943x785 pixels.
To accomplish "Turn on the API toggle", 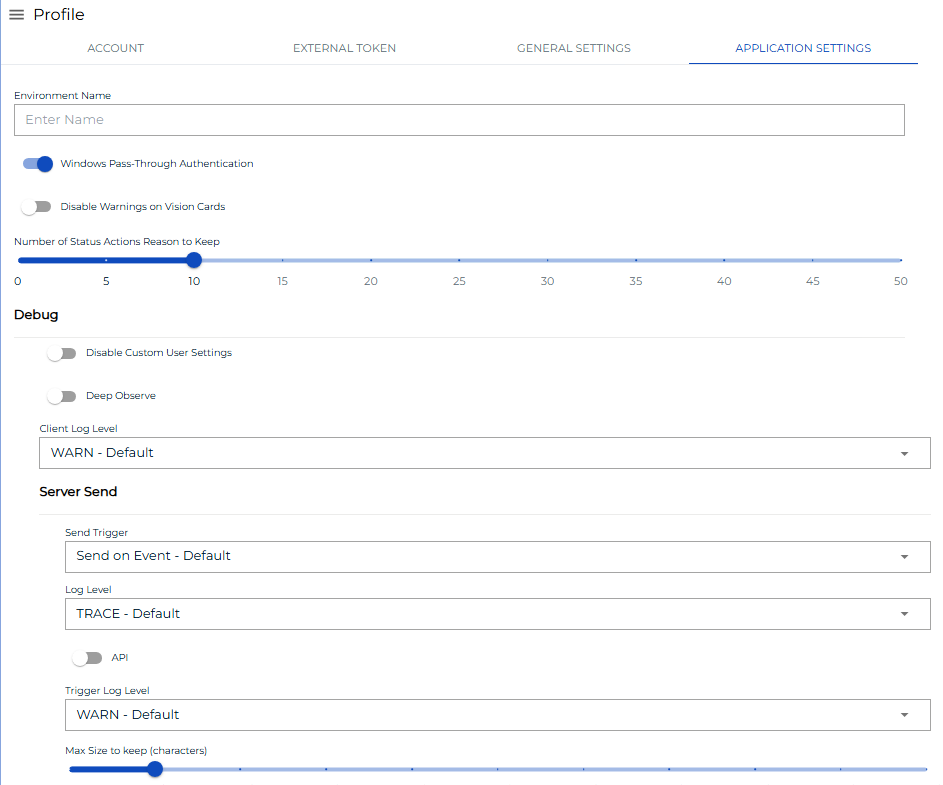I will 87,658.
